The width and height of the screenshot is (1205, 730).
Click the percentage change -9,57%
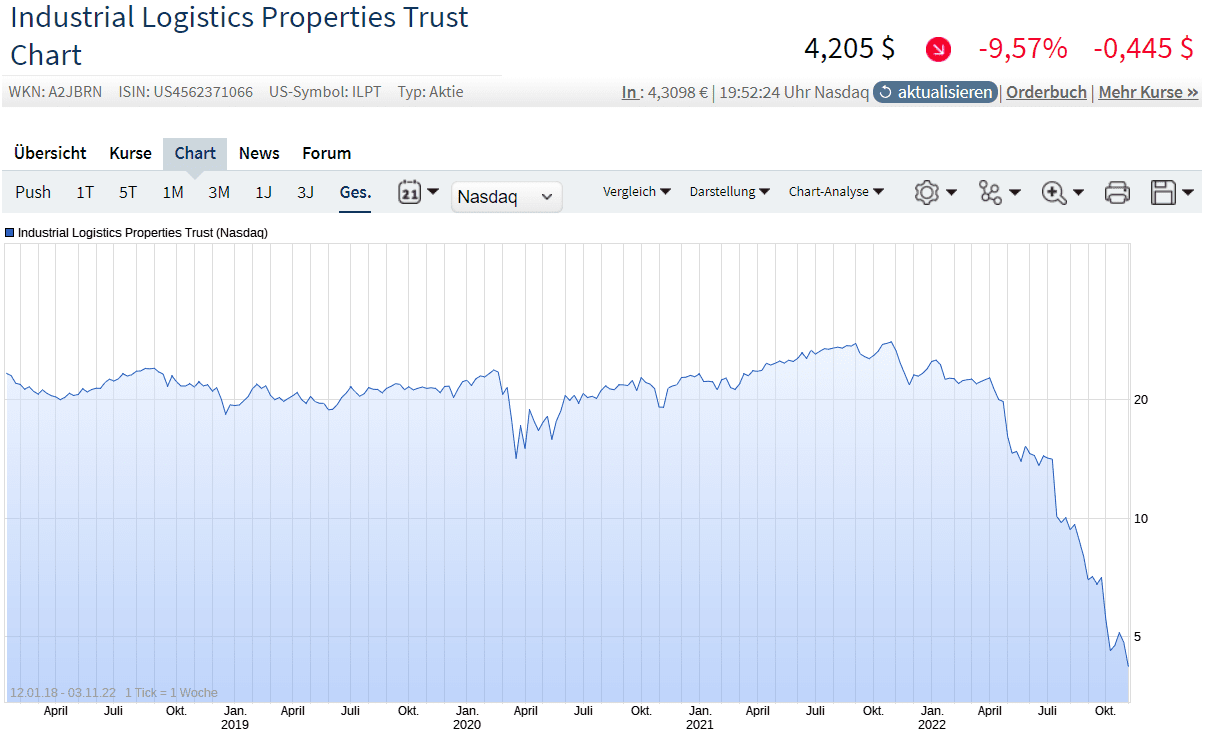click(x=1022, y=48)
